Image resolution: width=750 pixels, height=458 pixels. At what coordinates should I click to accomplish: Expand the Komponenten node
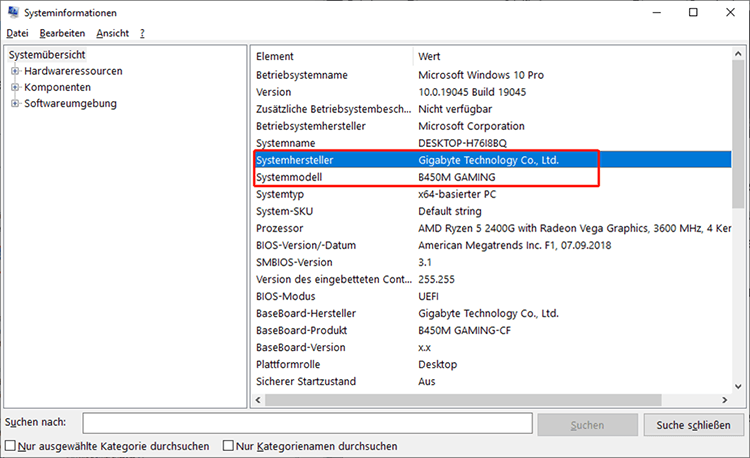coord(15,87)
